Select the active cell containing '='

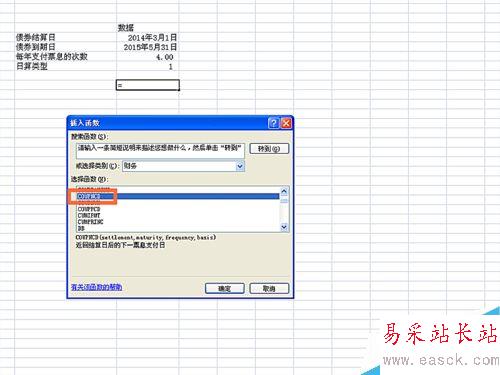[148, 85]
